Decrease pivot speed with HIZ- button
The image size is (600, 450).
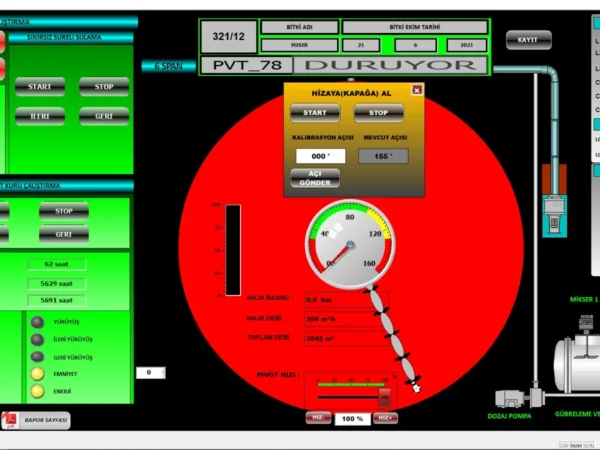click(317, 418)
